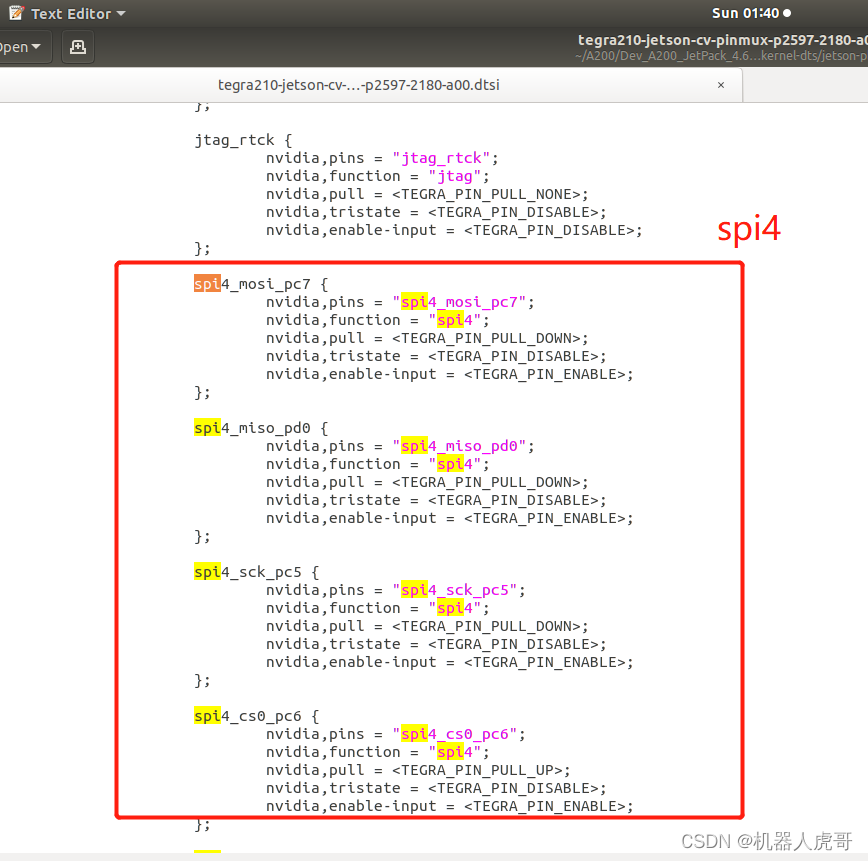The width and height of the screenshot is (868, 861).
Task: Click spi4_mosi_pc7 node header
Action: [261, 284]
